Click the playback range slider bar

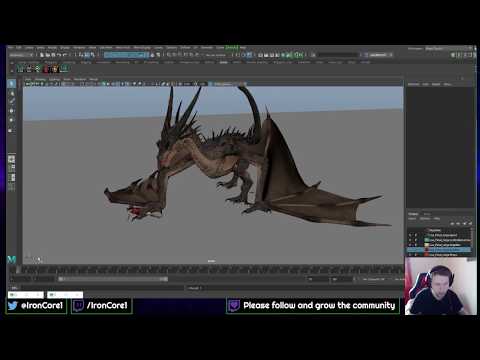[x=113, y=279]
